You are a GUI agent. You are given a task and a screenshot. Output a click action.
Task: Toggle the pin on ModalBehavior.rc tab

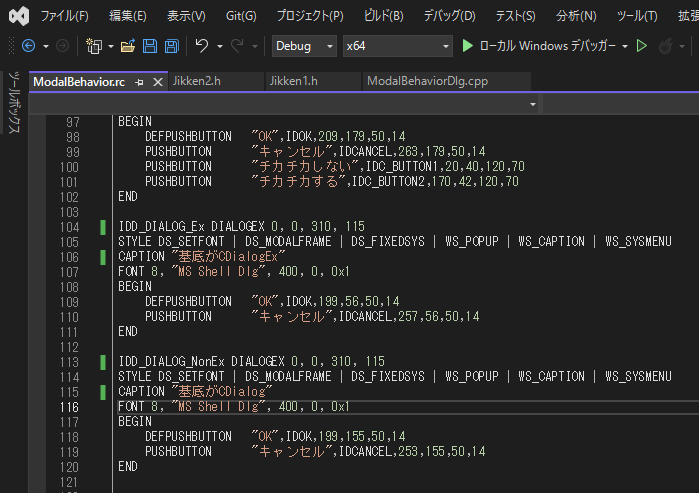(x=139, y=81)
